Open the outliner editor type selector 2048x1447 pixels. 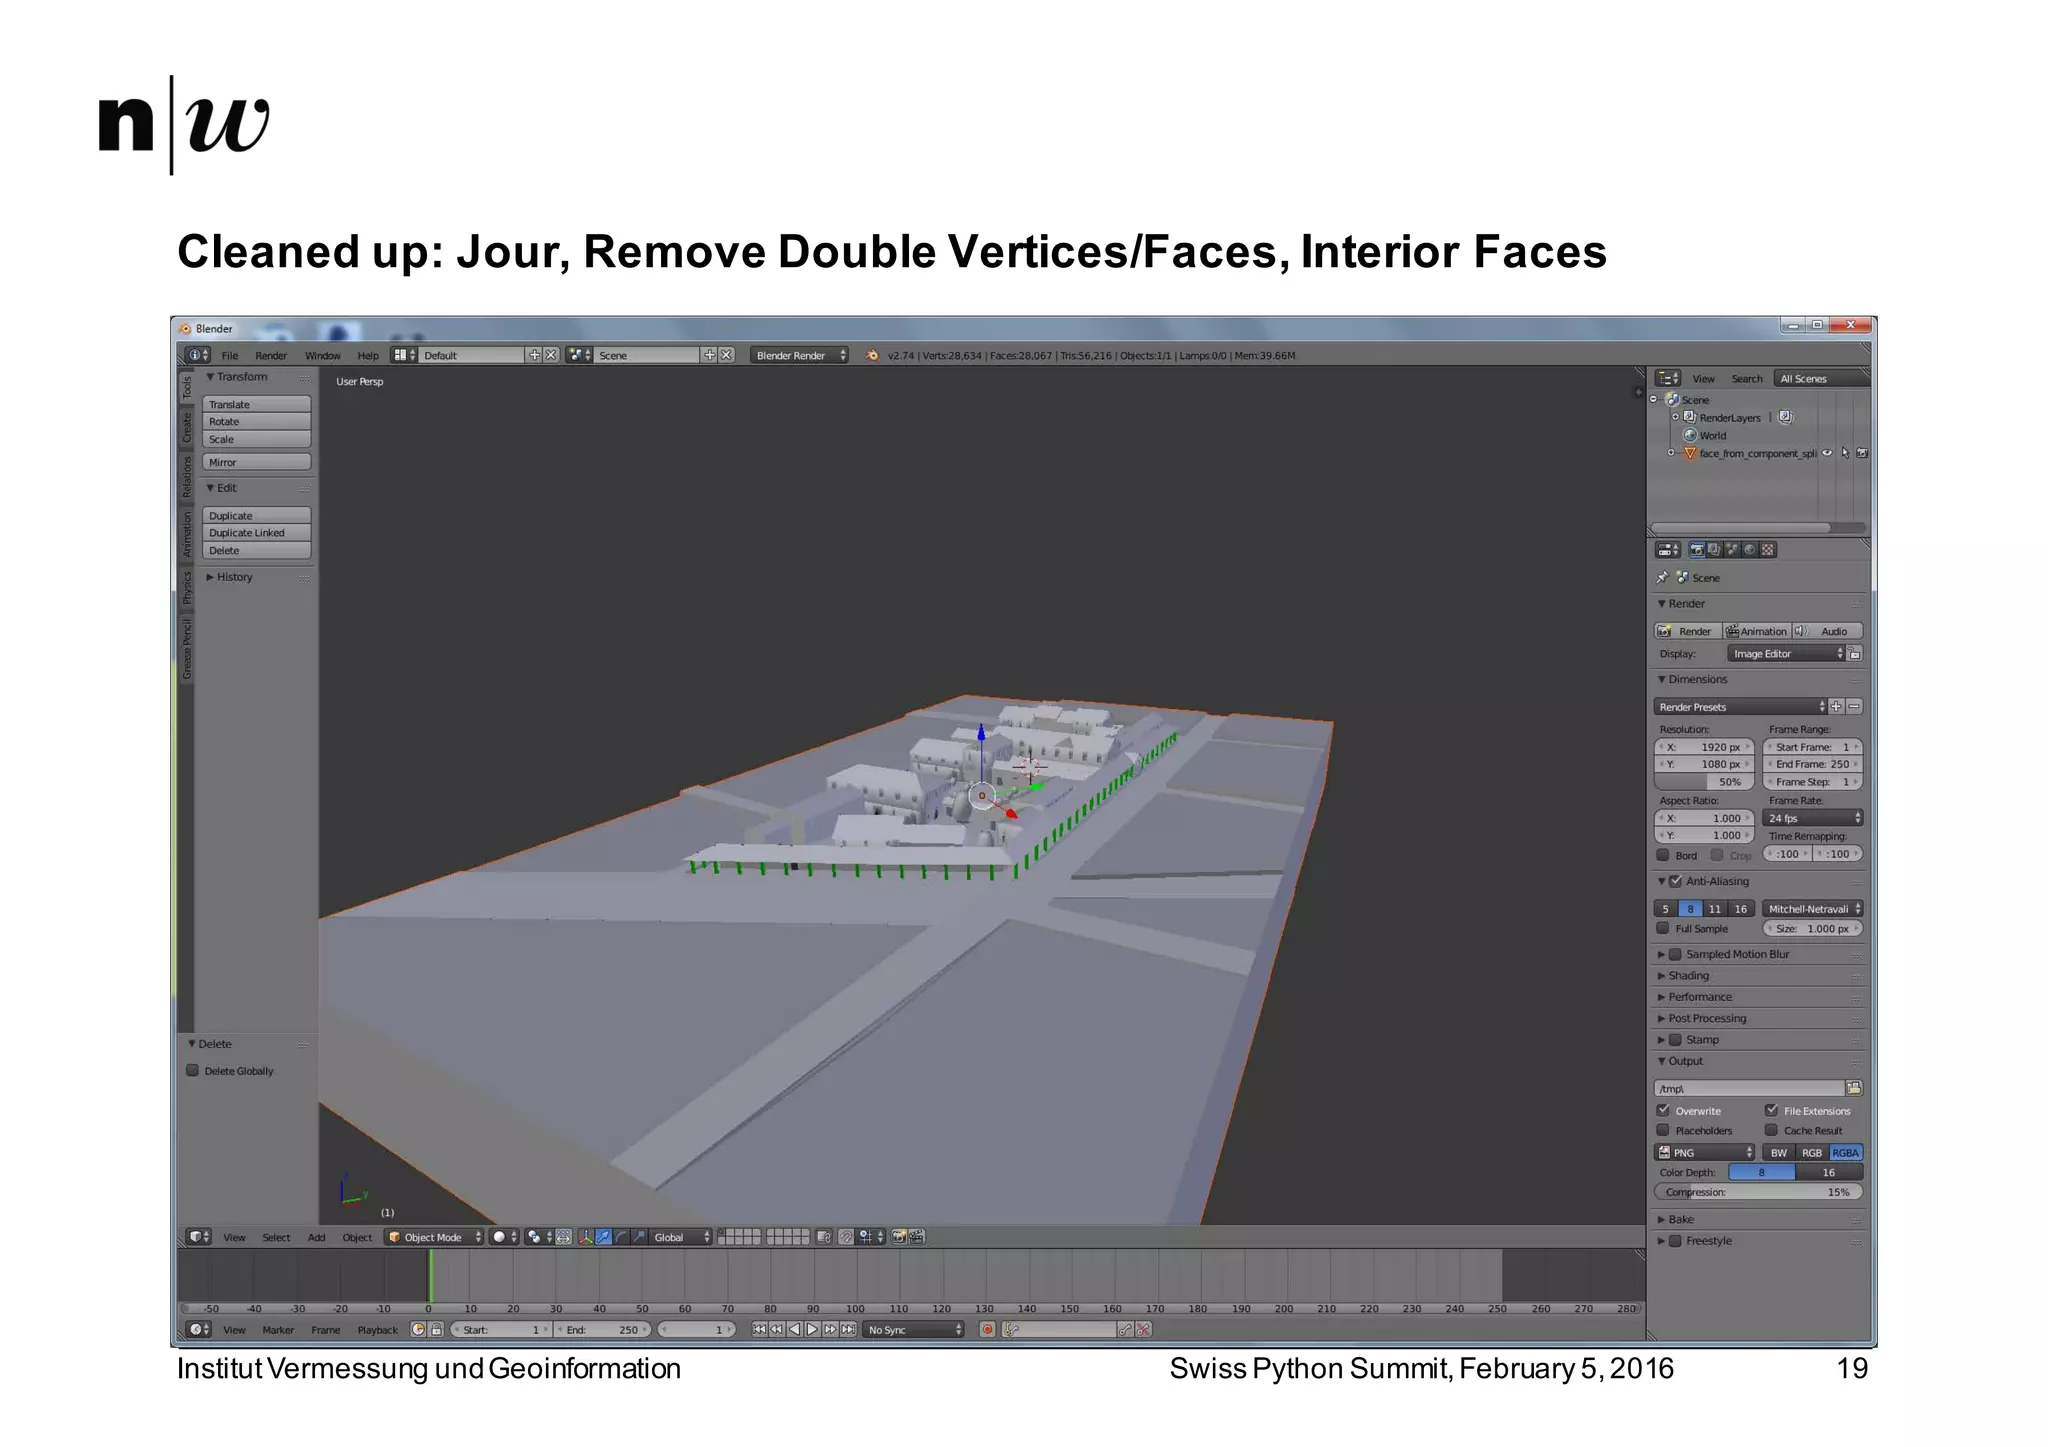pos(1668,379)
